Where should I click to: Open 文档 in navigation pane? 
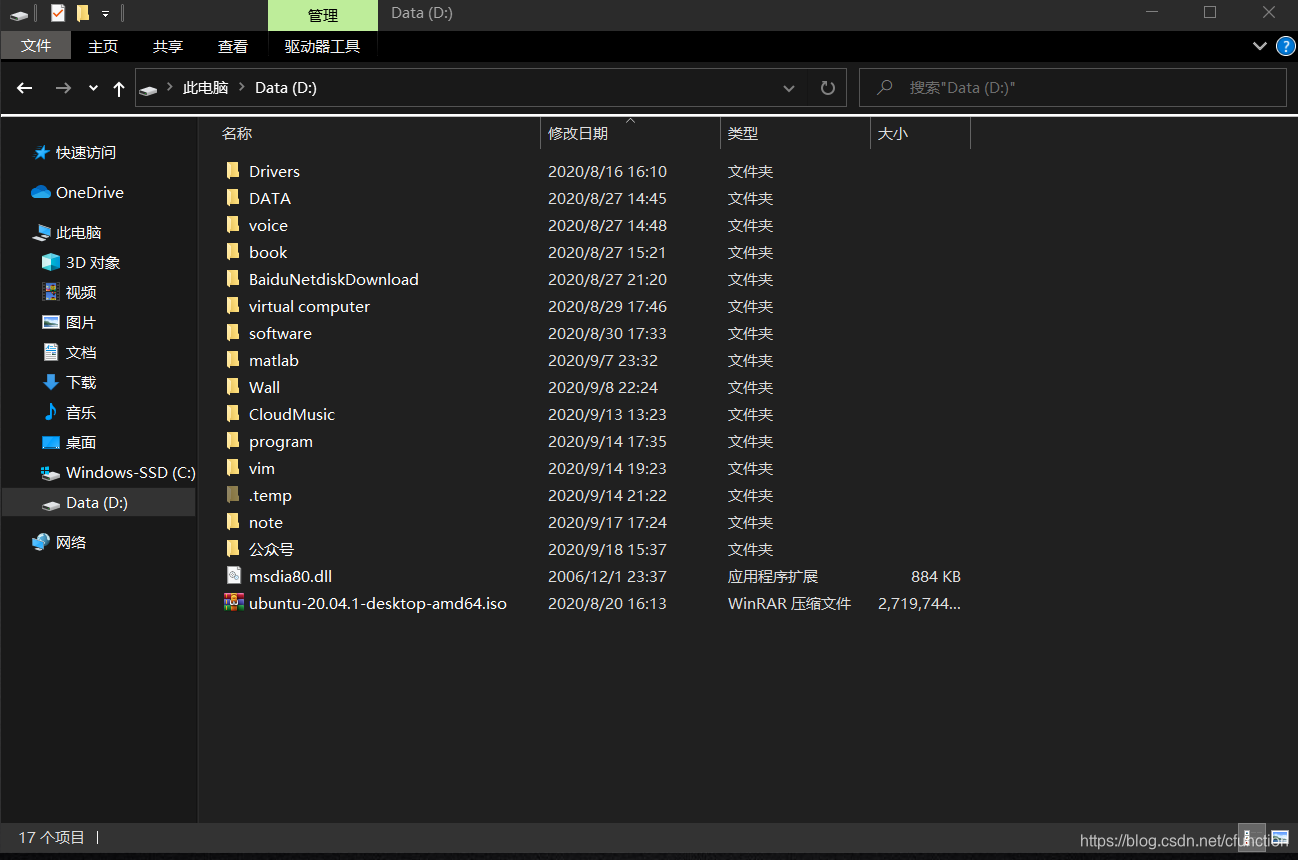pos(81,352)
